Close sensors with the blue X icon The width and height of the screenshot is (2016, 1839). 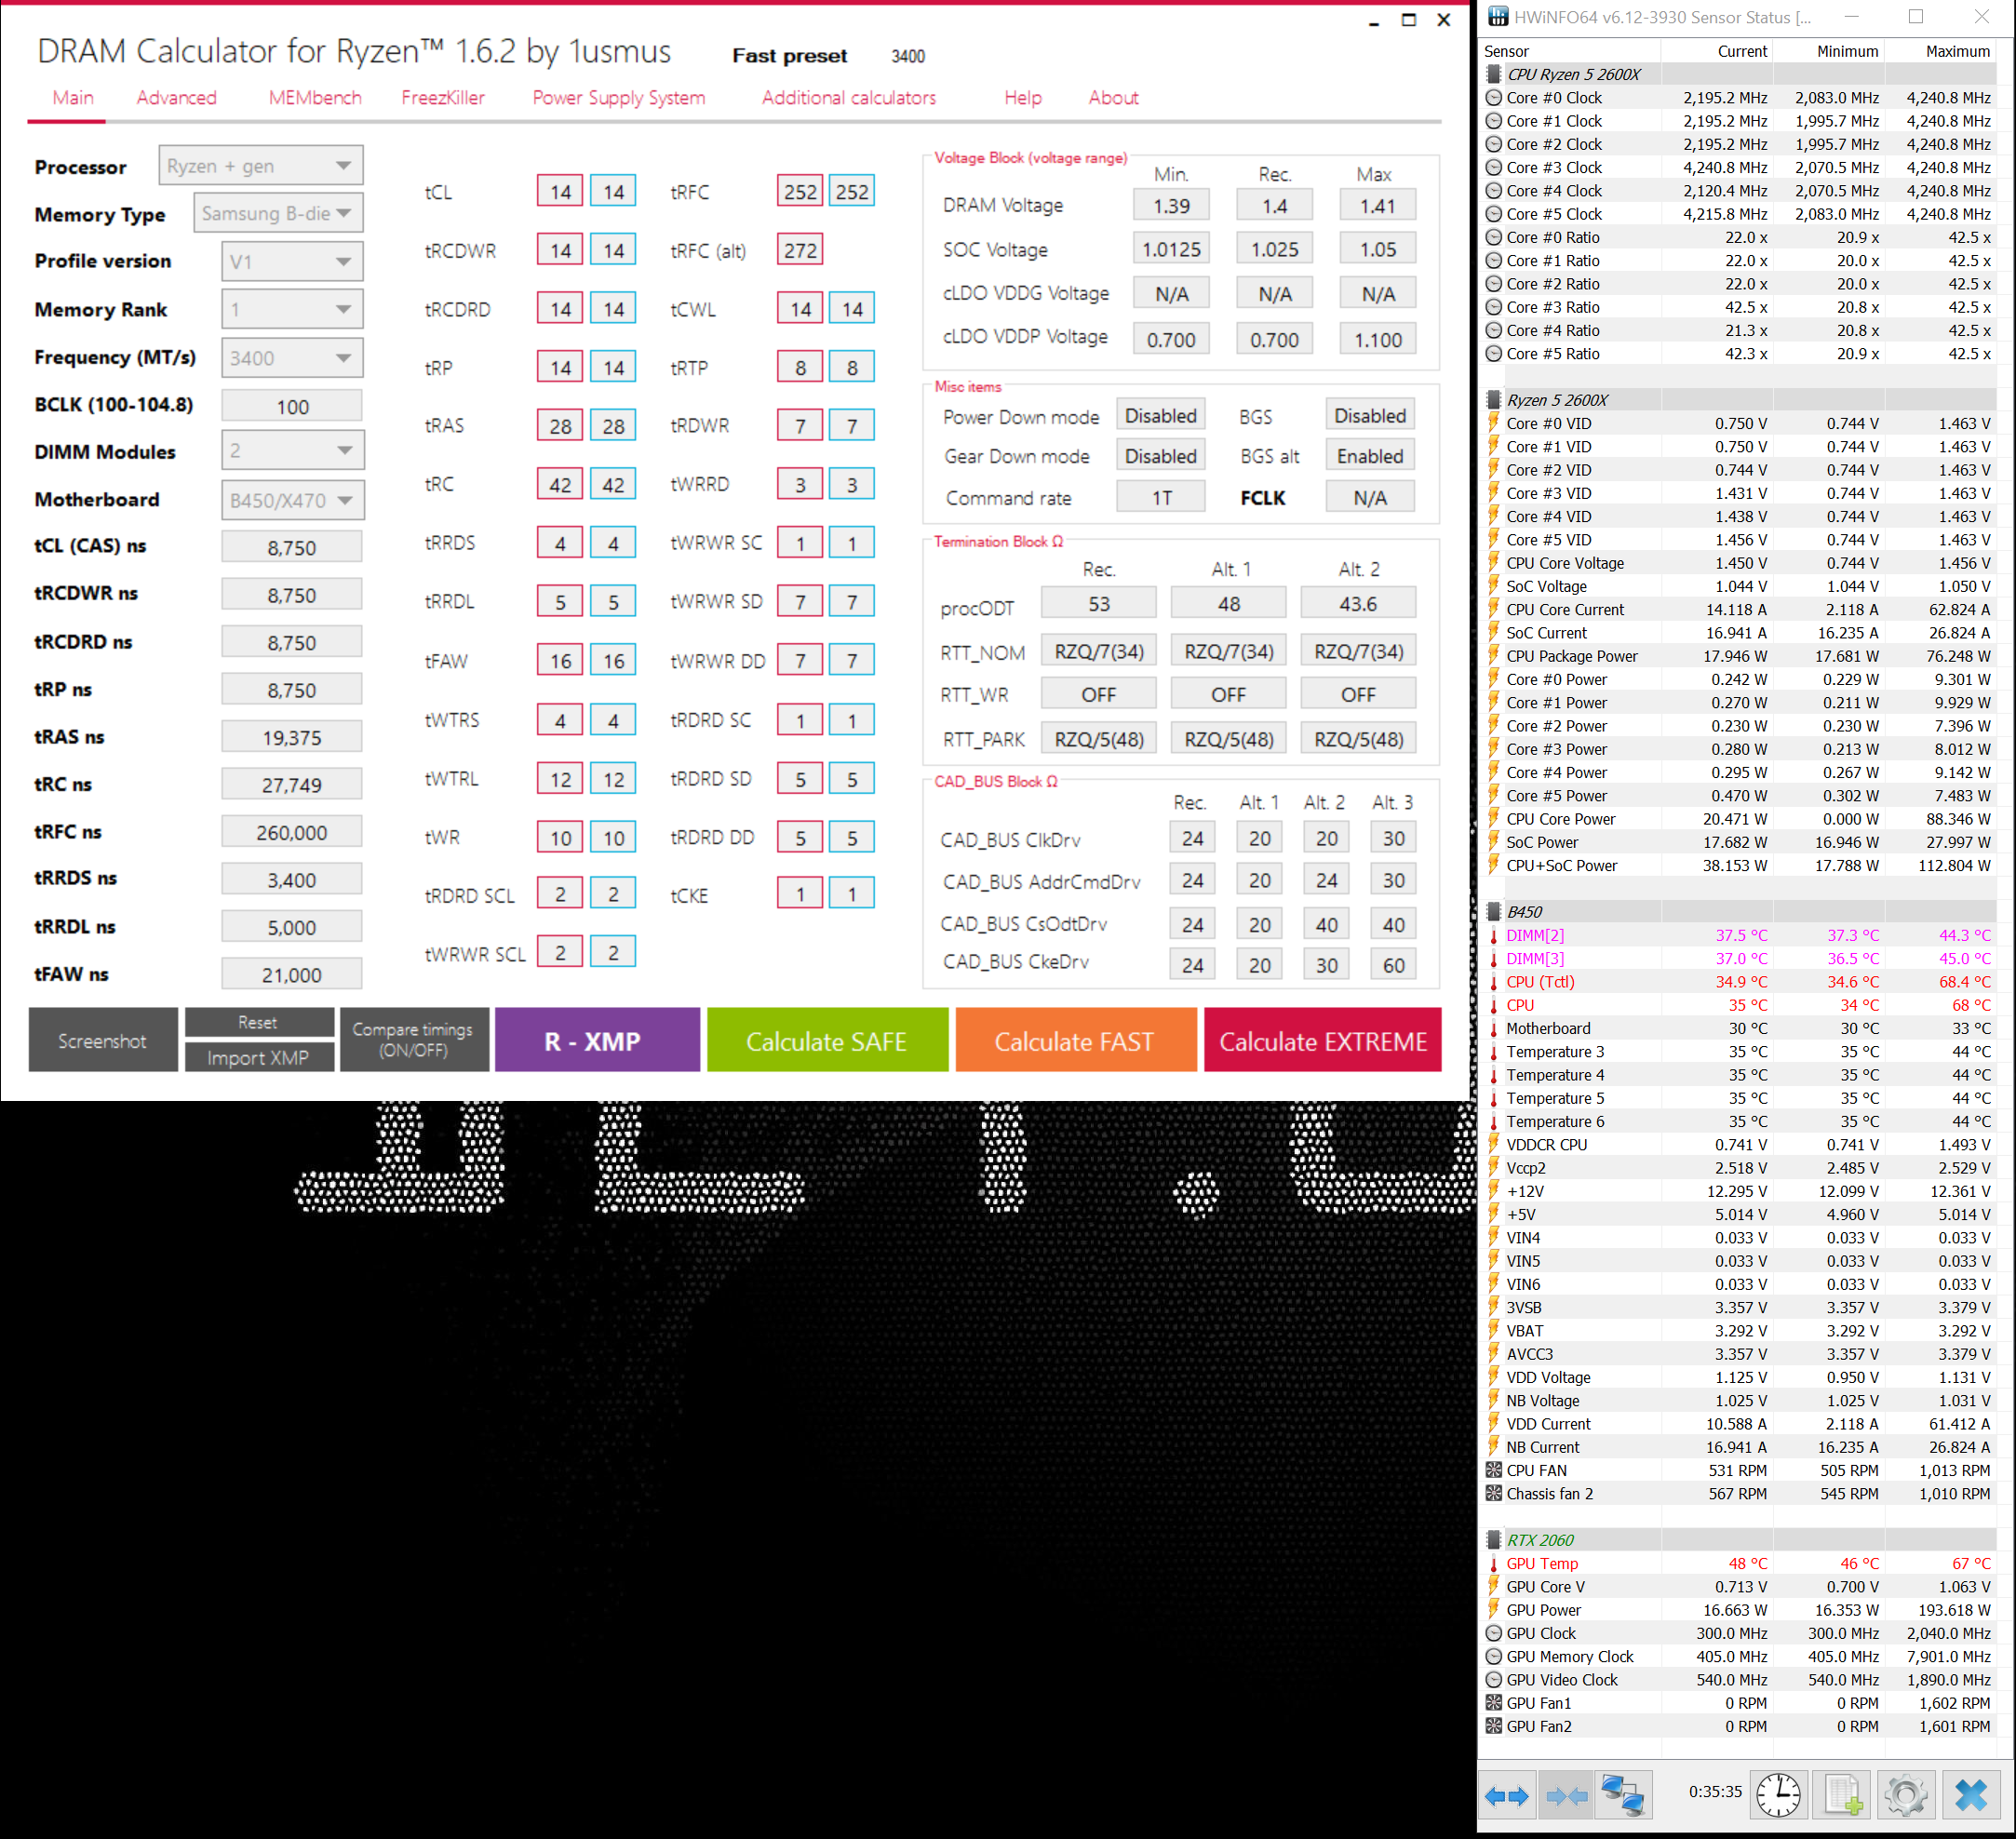[1971, 1796]
